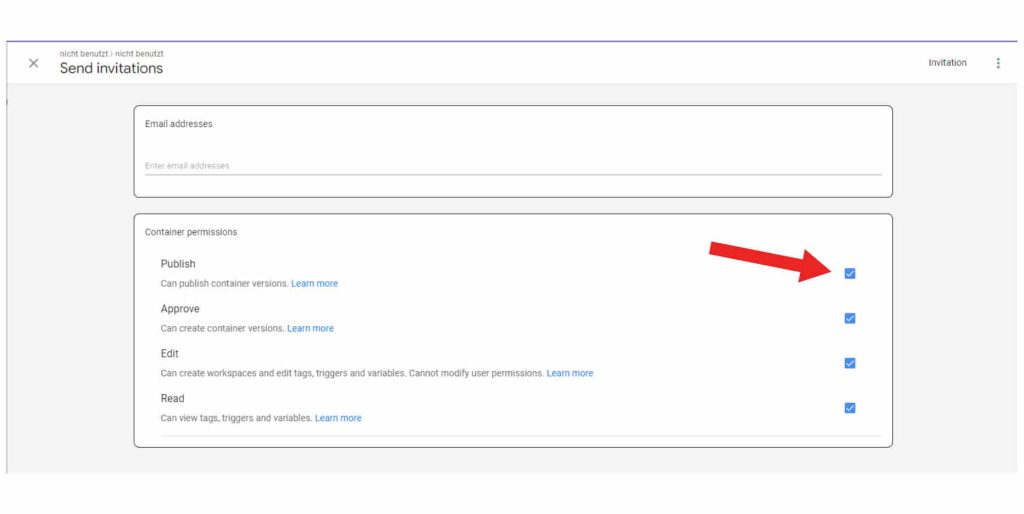
Task: Select the Edit permission label
Action: (x=170, y=354)
